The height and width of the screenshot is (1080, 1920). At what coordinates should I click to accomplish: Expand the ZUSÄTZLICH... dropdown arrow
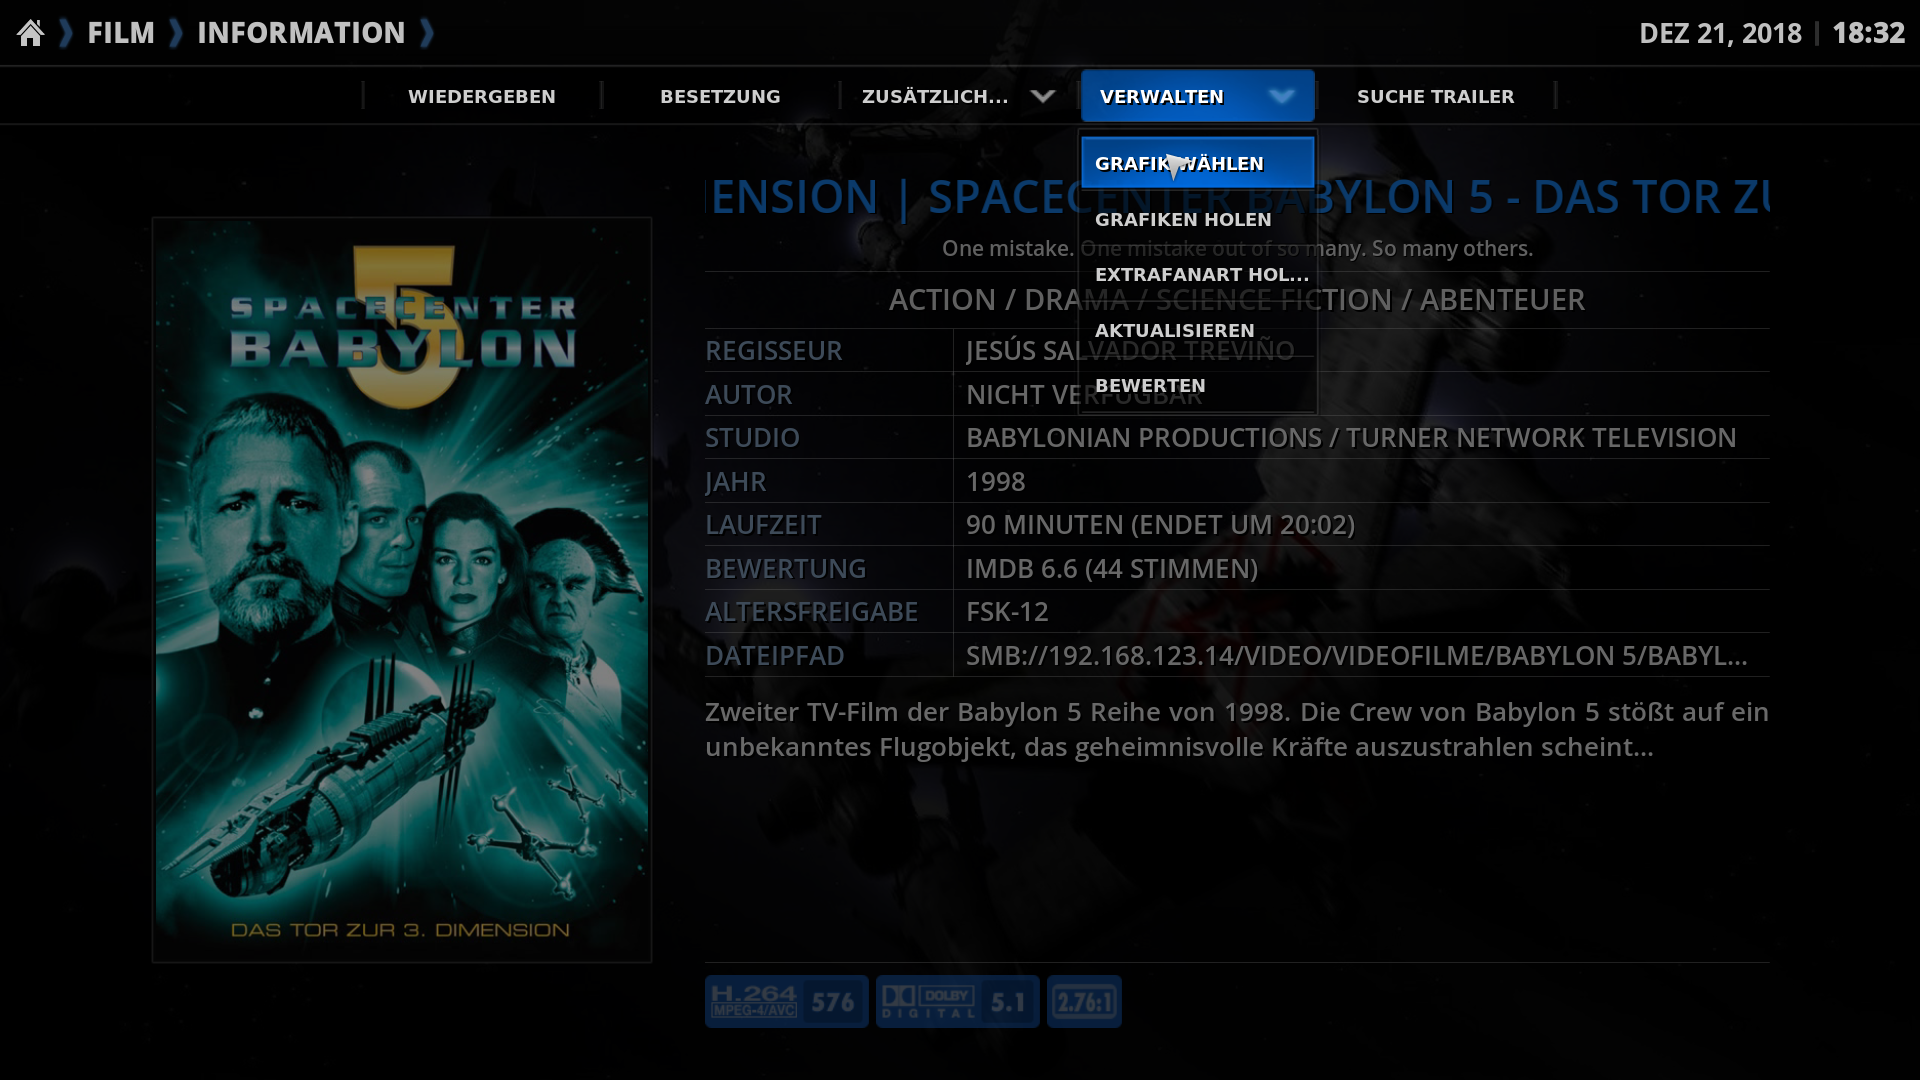click(1042, 96)
